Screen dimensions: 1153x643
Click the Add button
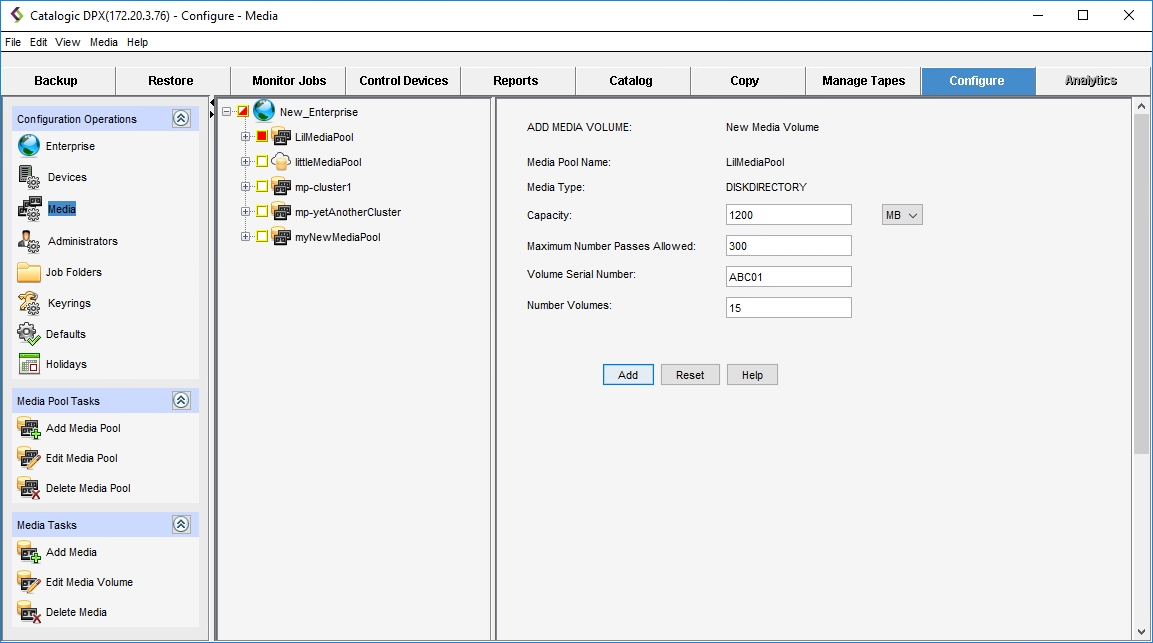(628, 375)
